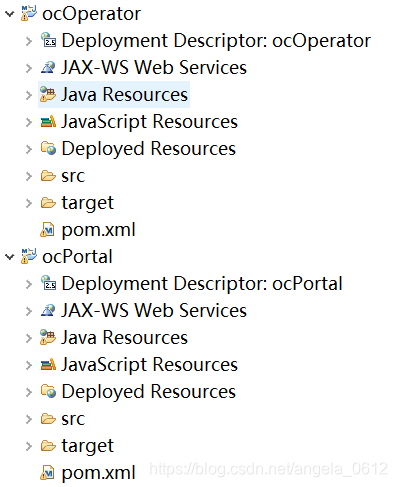Expand Java Resources under ocOperator

29,95
